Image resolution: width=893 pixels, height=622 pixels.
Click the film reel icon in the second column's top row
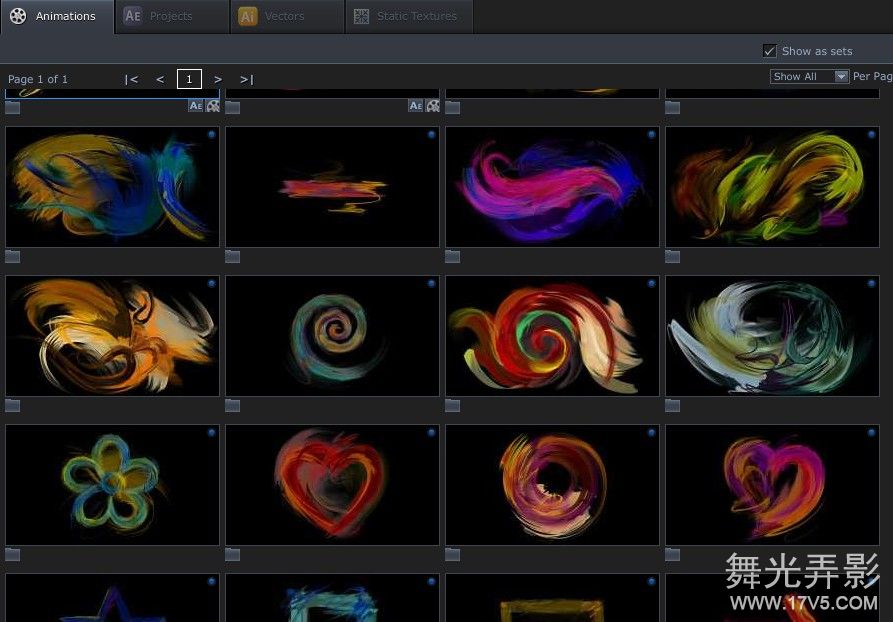coord(432,106)
